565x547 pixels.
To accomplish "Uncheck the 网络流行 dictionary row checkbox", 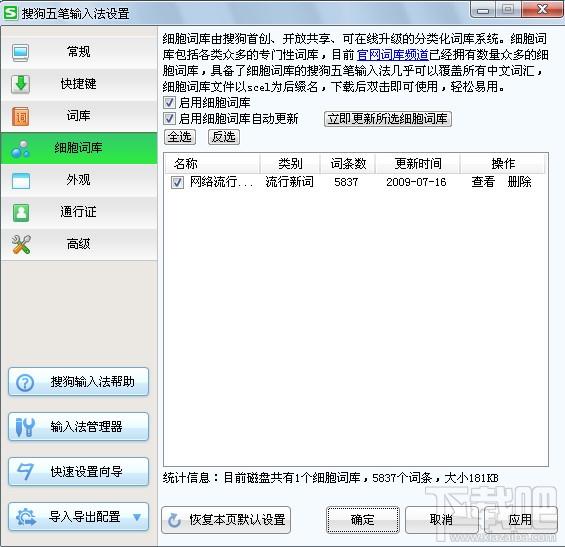I will (x=177, y=182).
